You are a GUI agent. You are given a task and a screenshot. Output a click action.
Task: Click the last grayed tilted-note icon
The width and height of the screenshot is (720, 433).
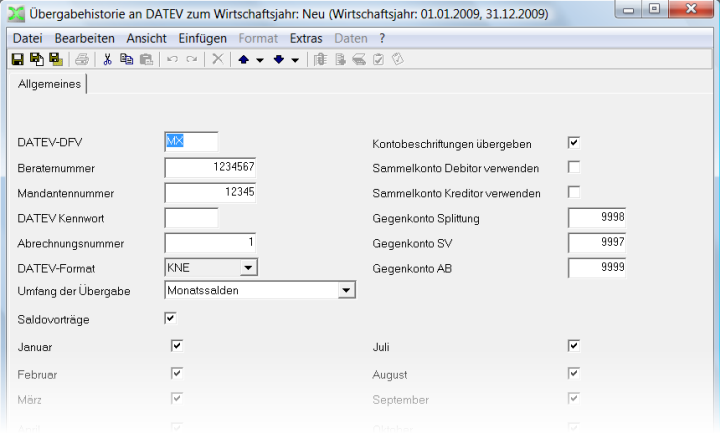pos(398,59)
